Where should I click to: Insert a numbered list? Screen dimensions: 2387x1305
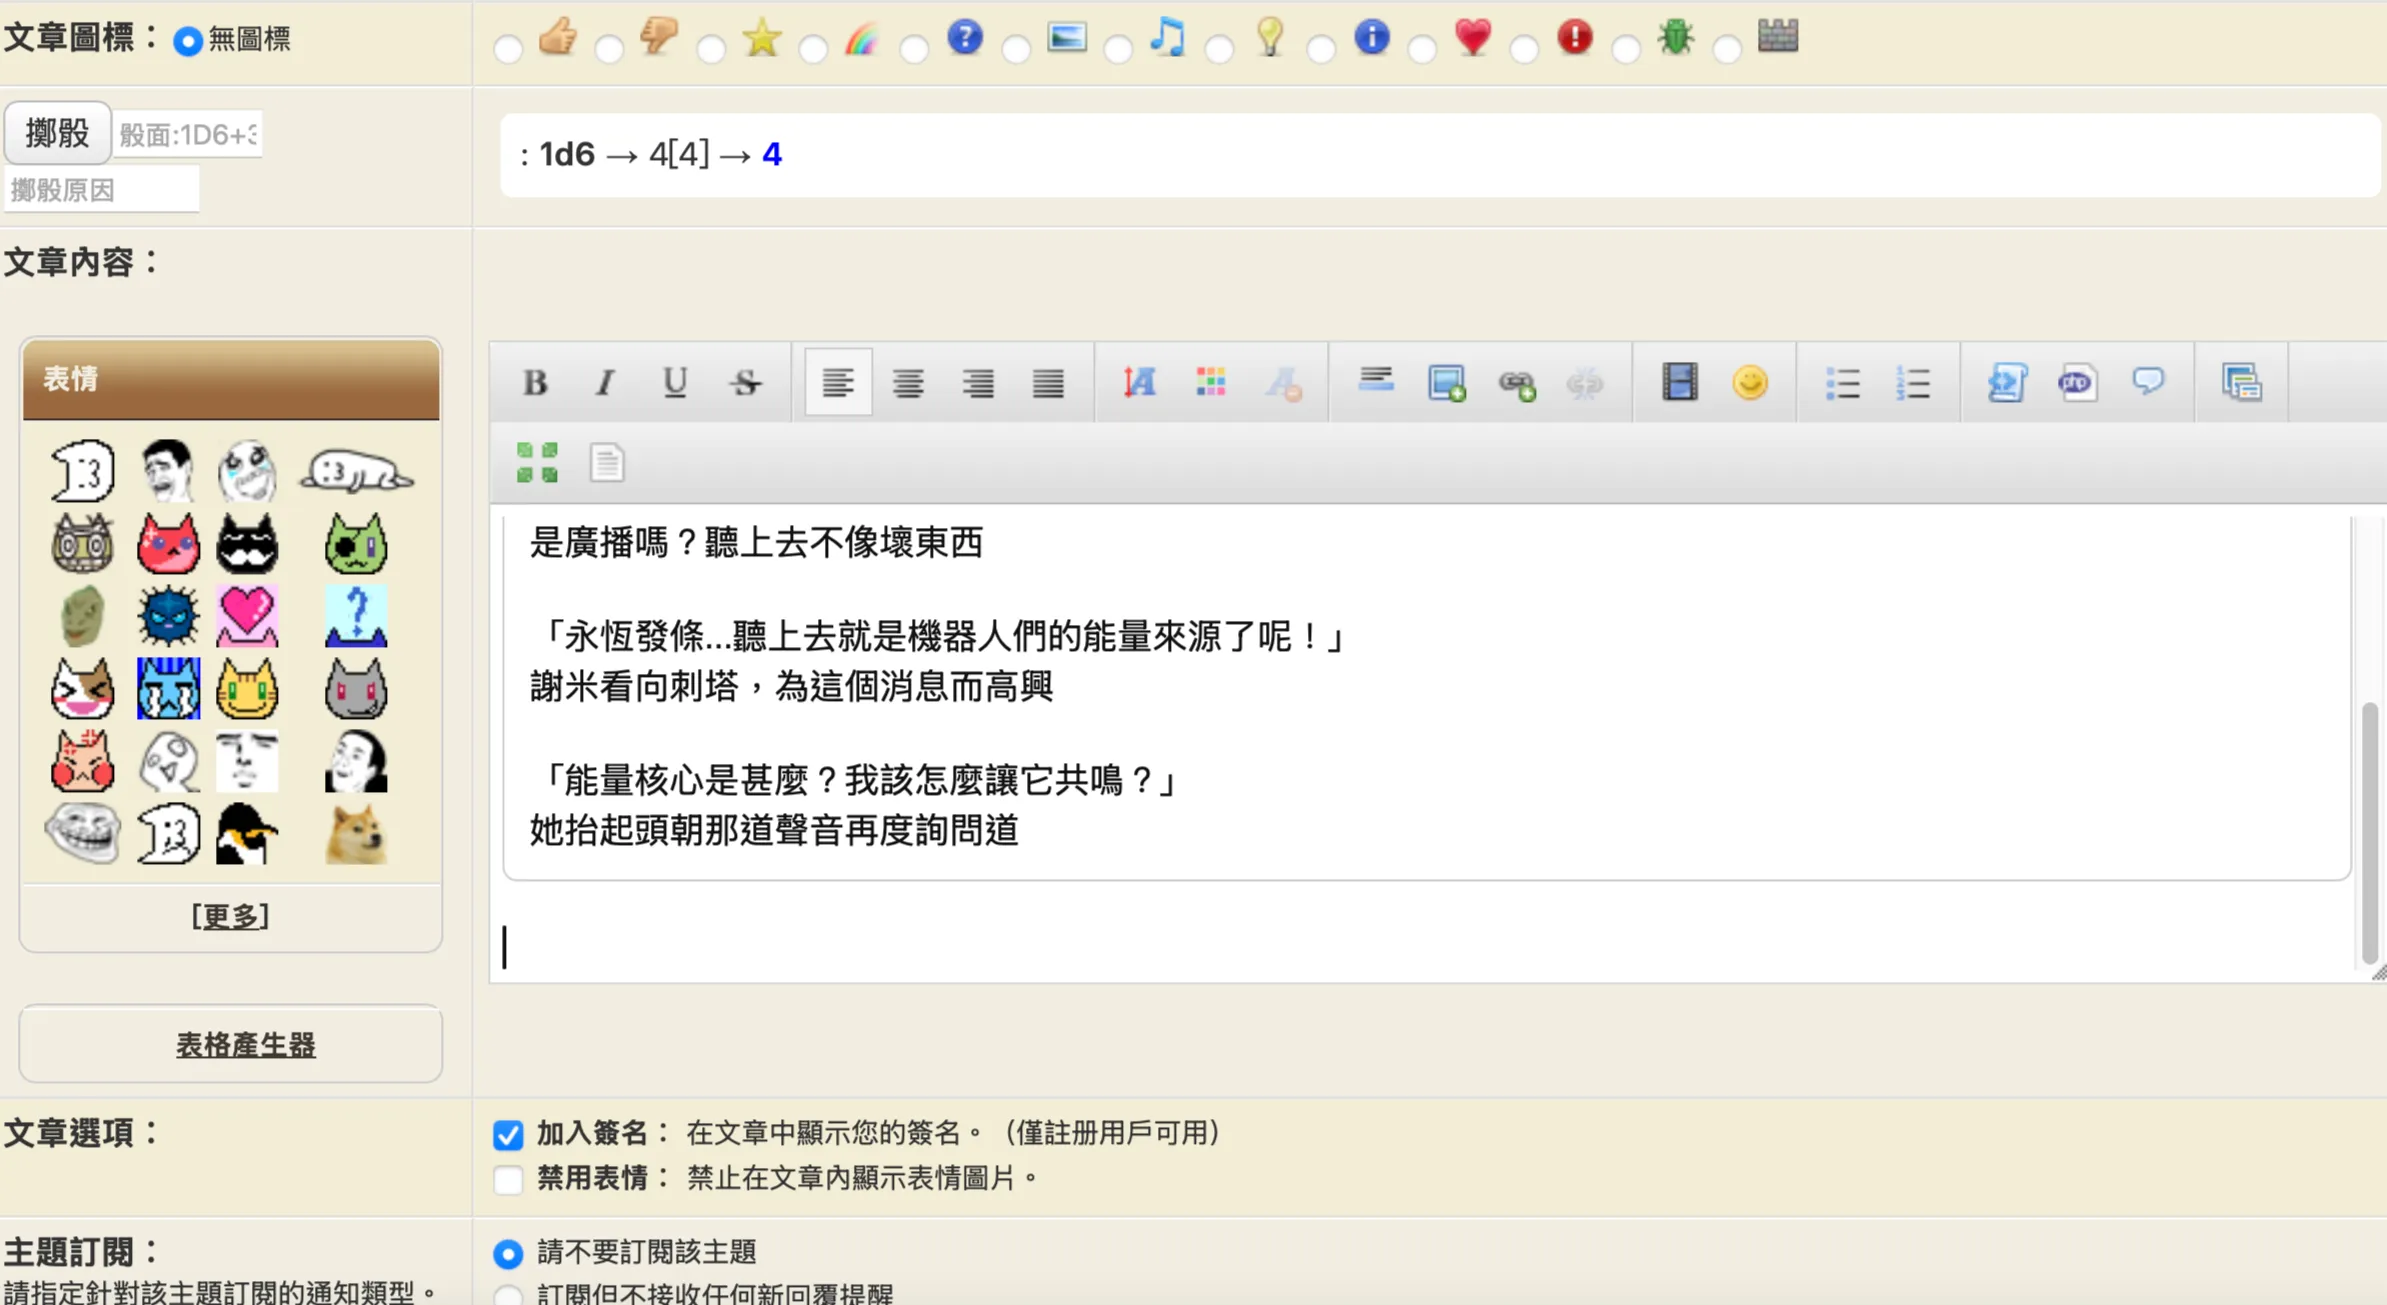1912,383
